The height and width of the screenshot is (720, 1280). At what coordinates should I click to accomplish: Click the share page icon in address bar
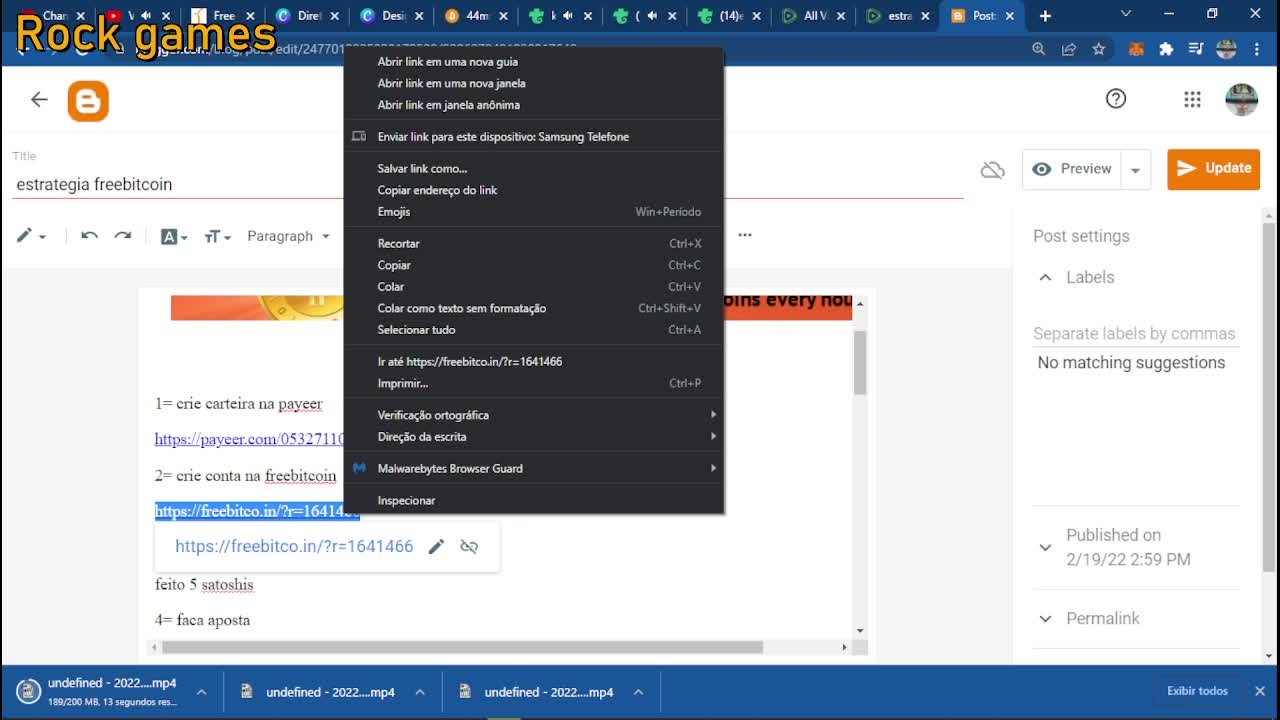tap(1069, 49)
